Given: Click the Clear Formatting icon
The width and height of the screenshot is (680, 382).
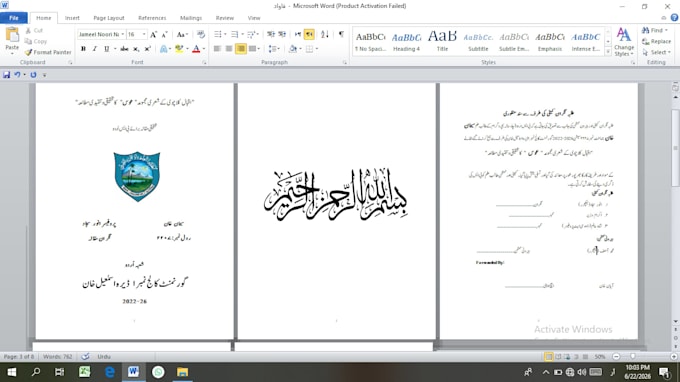Looking at the screenshot, I should tap(200, 34).
